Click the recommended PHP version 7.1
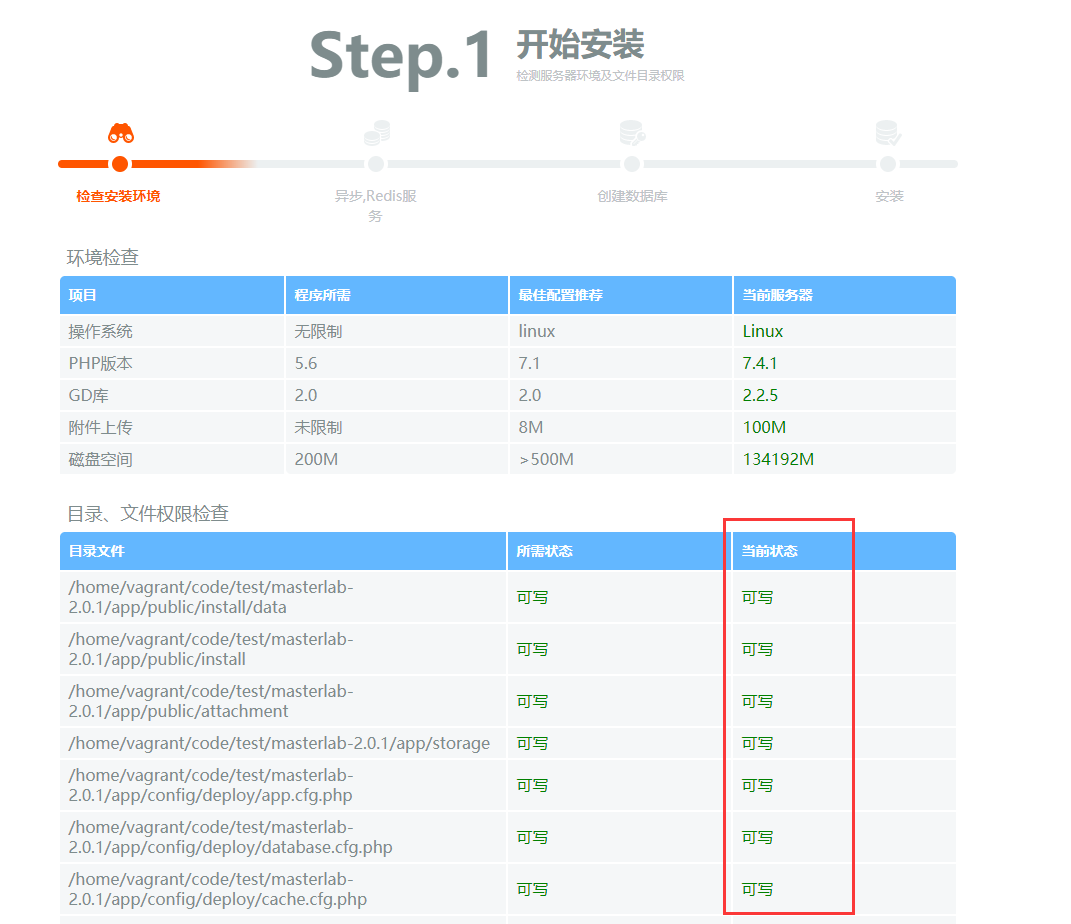 pos(529,363)
